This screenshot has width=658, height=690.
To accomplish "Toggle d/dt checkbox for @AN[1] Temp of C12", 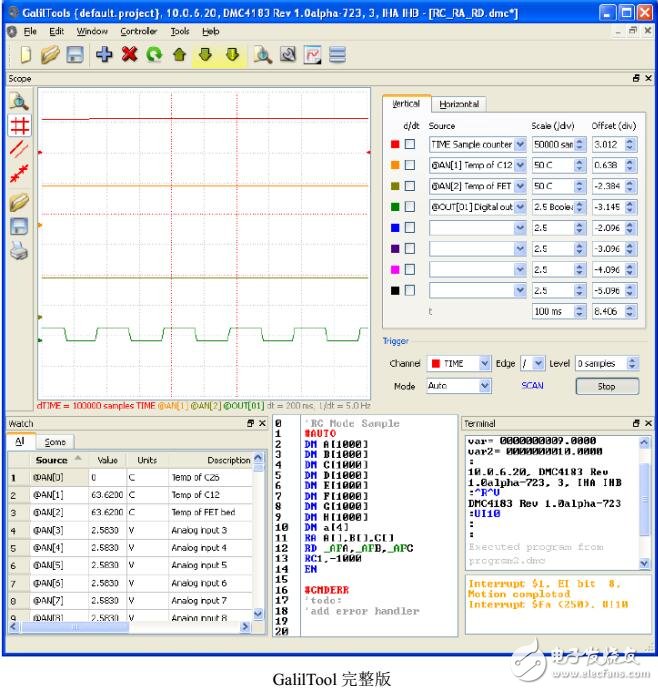I will 410,165.
